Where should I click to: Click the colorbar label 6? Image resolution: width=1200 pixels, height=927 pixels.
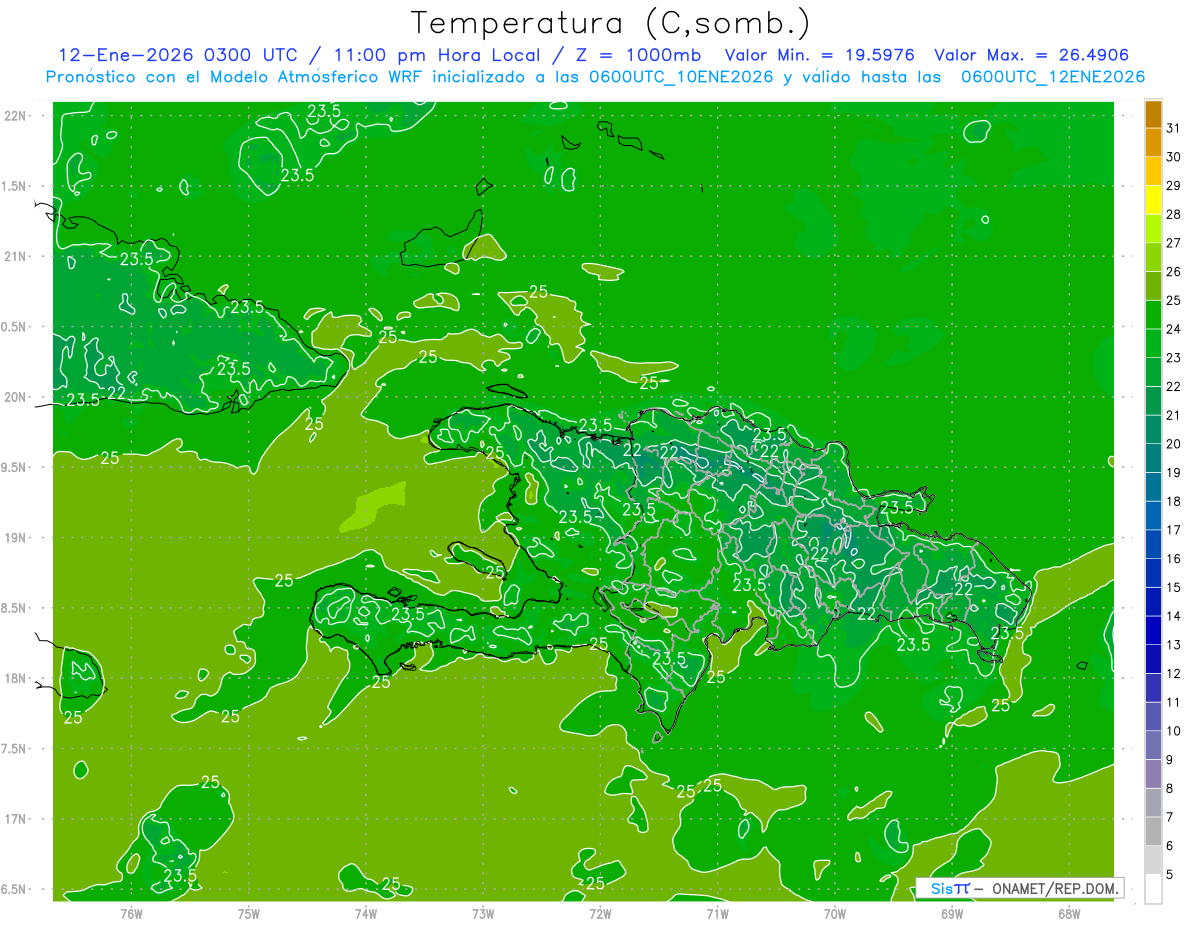1170,846
